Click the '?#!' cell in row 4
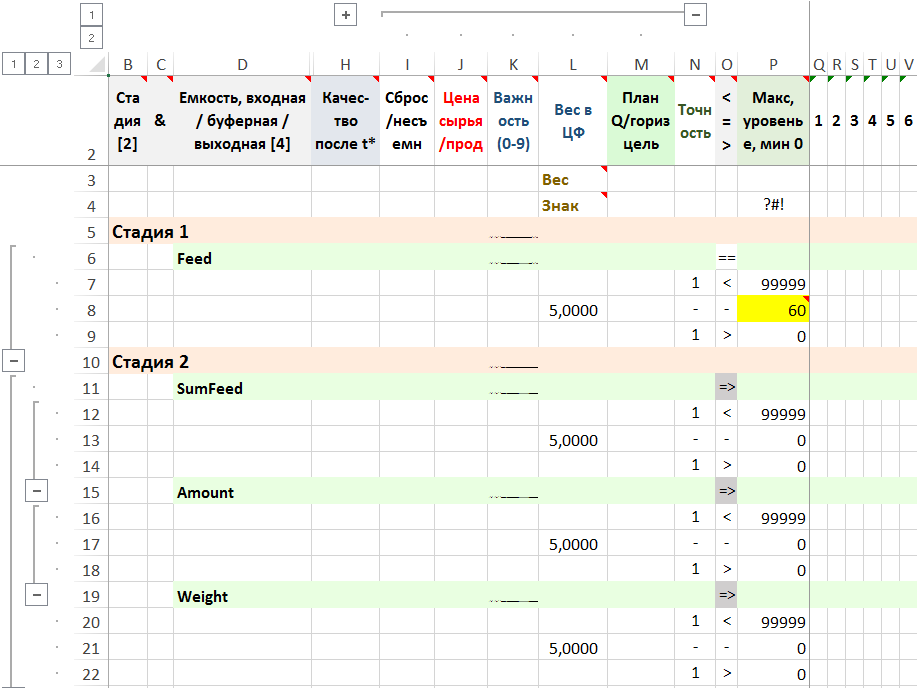 (x=773, y=206)
